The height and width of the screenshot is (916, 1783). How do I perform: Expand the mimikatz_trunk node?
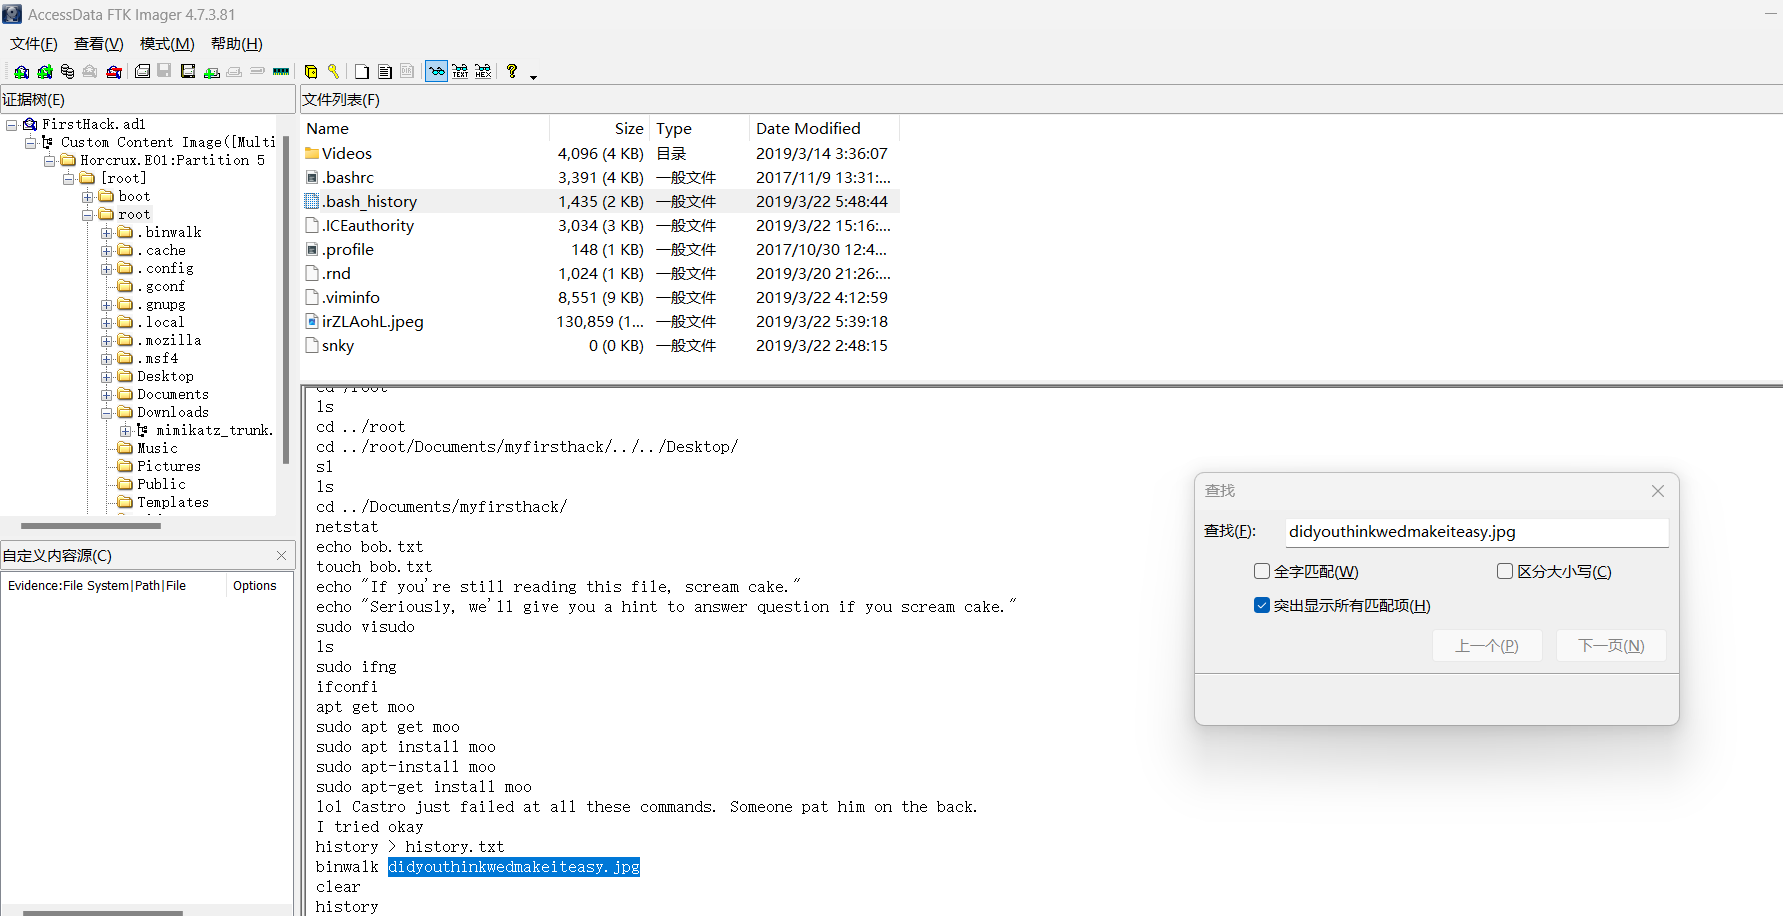tap(126, 431)
